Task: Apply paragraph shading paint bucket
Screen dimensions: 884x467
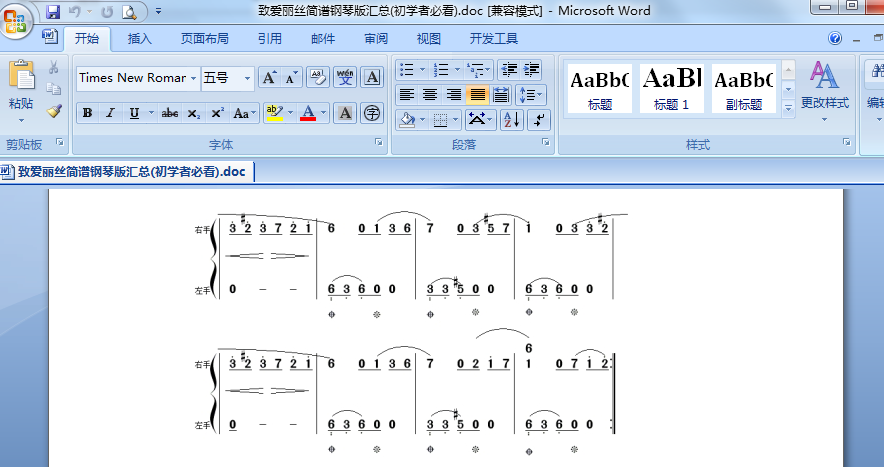Action: point(407,120)
